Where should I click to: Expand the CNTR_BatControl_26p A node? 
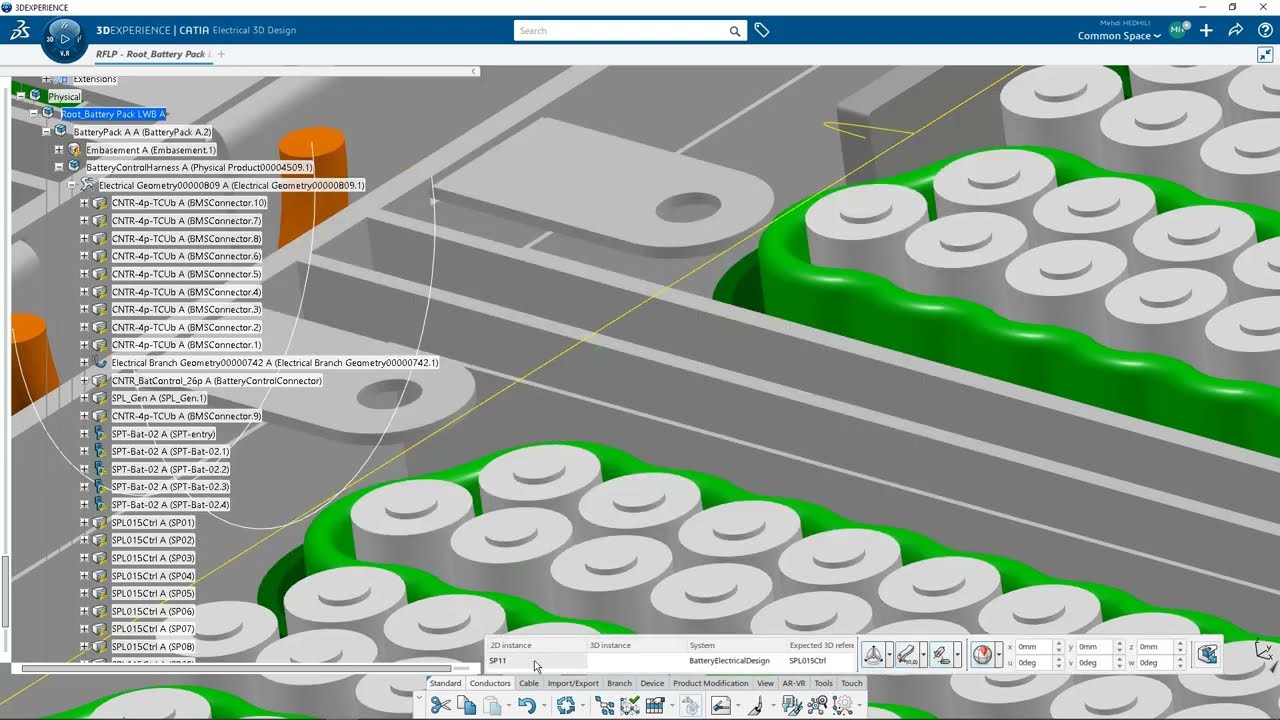click(84, 381)
